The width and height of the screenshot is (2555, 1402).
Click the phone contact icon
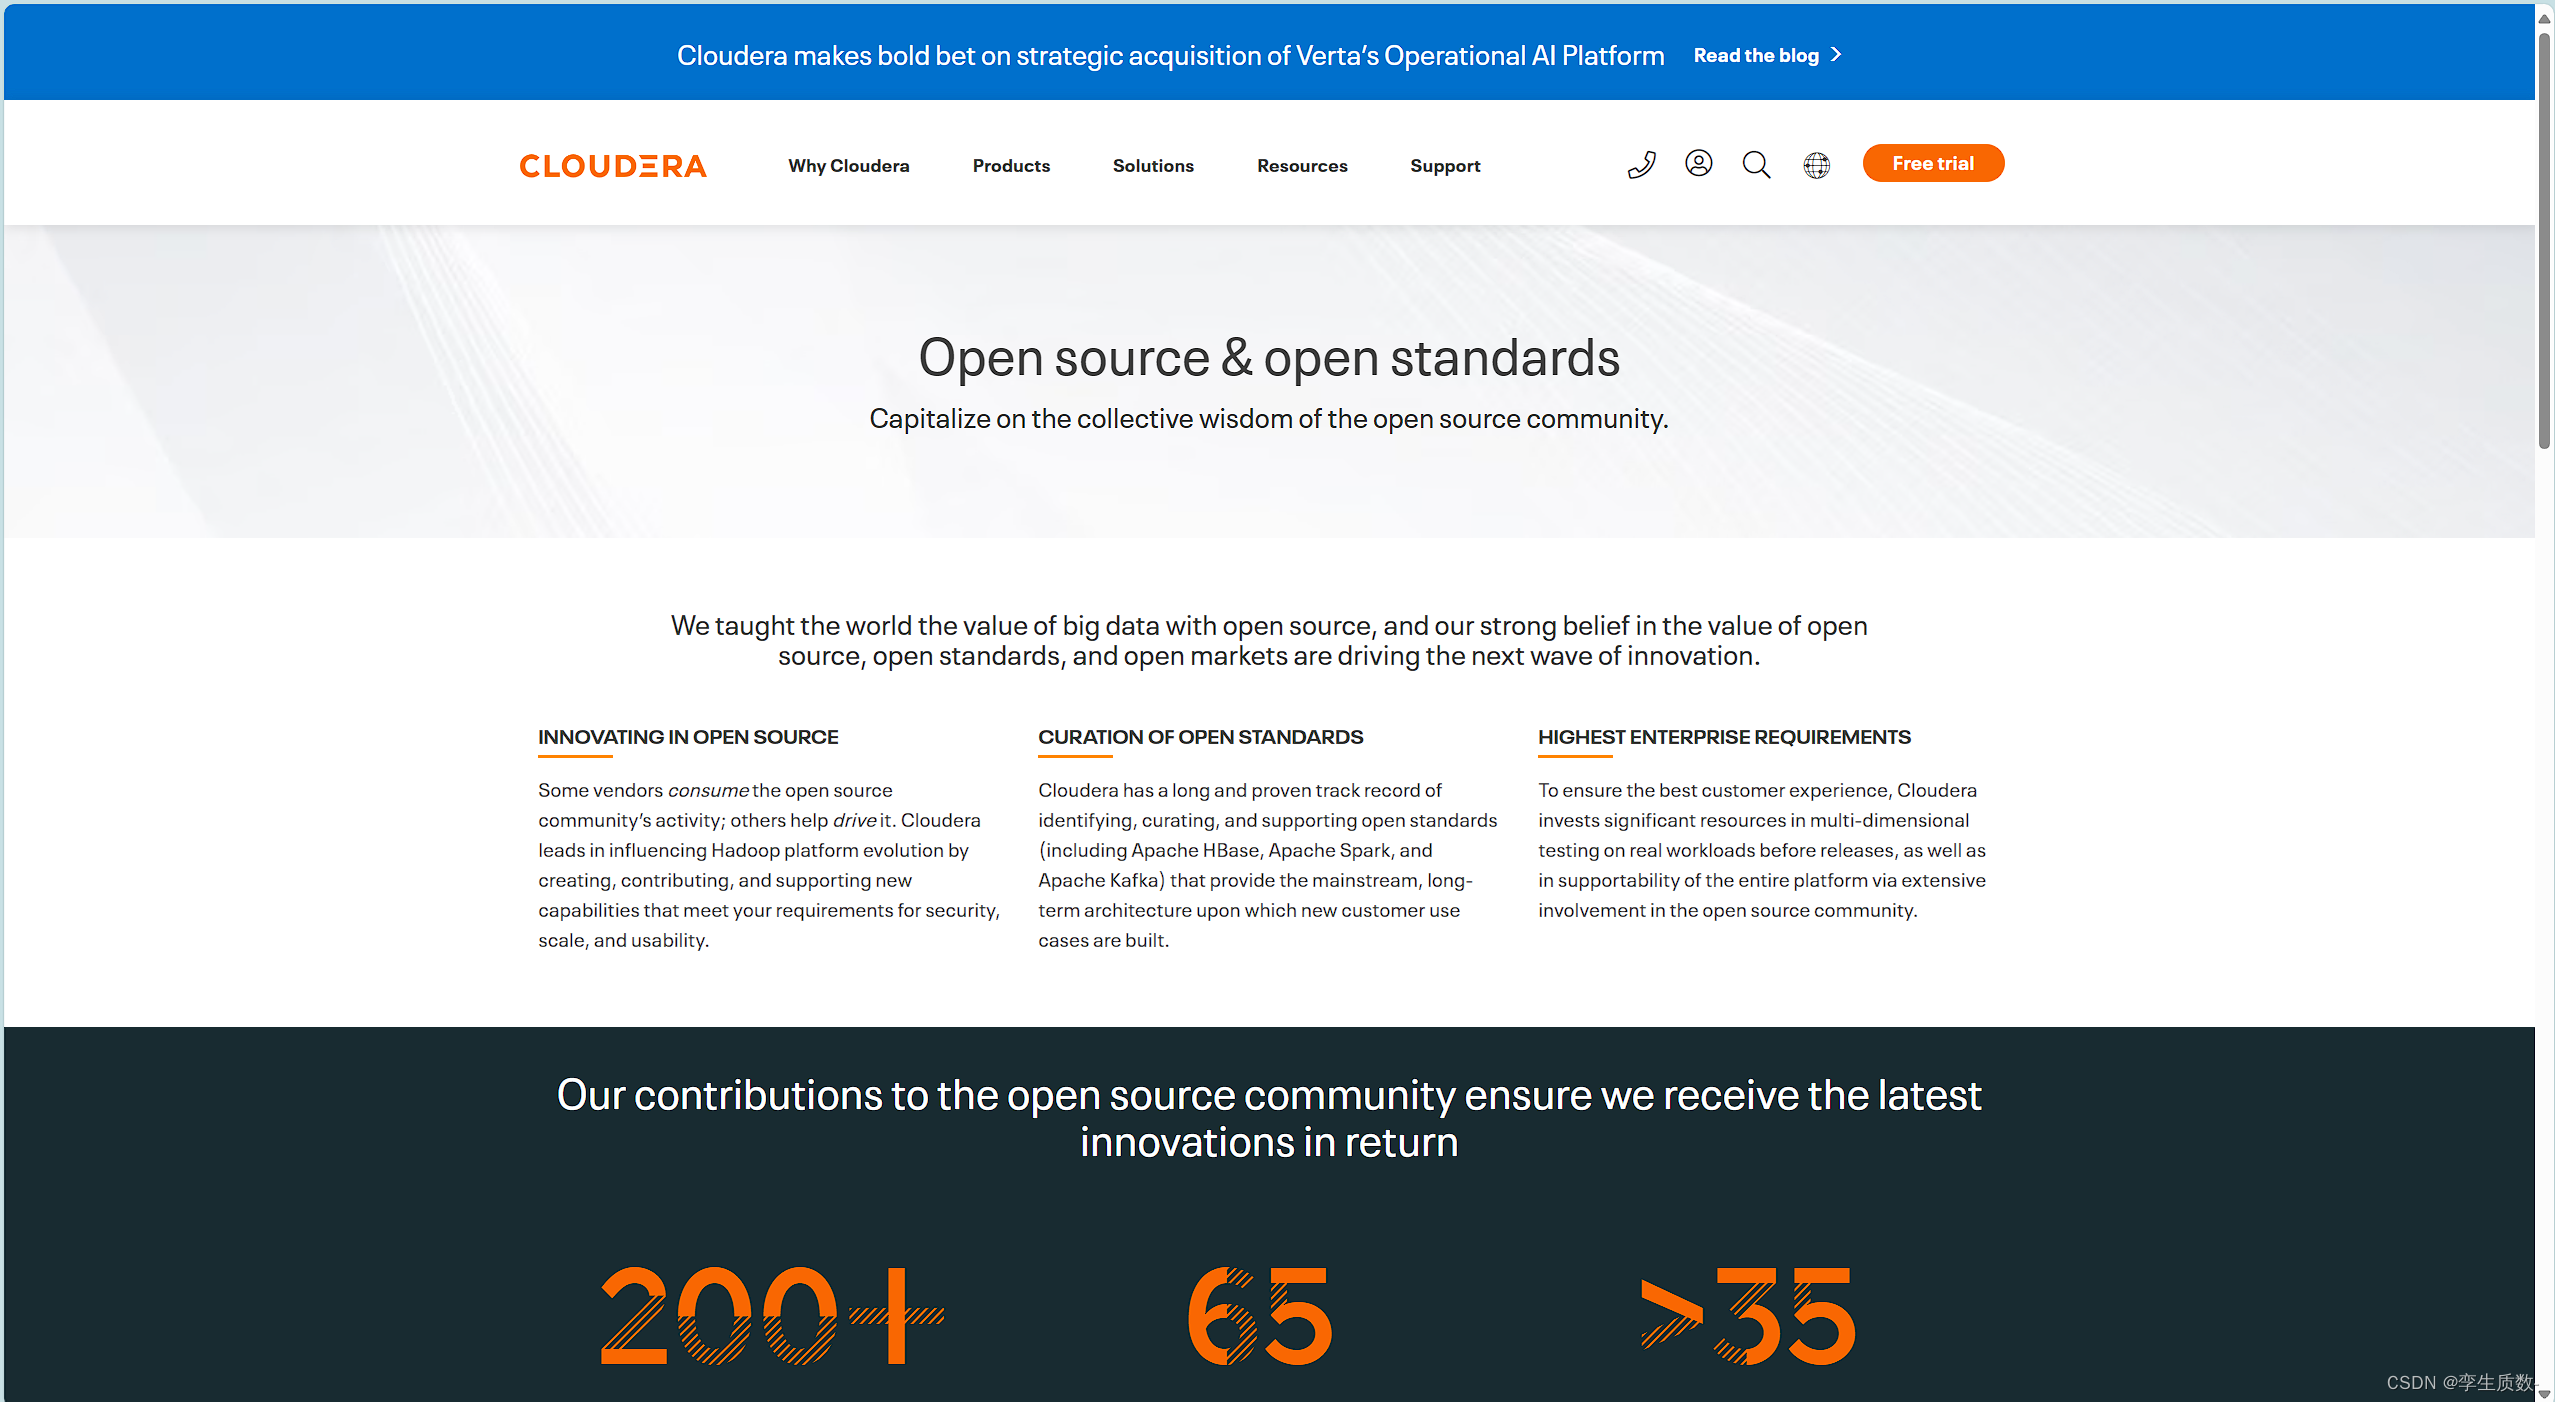pyautogui.click(x=1641, y=165)
